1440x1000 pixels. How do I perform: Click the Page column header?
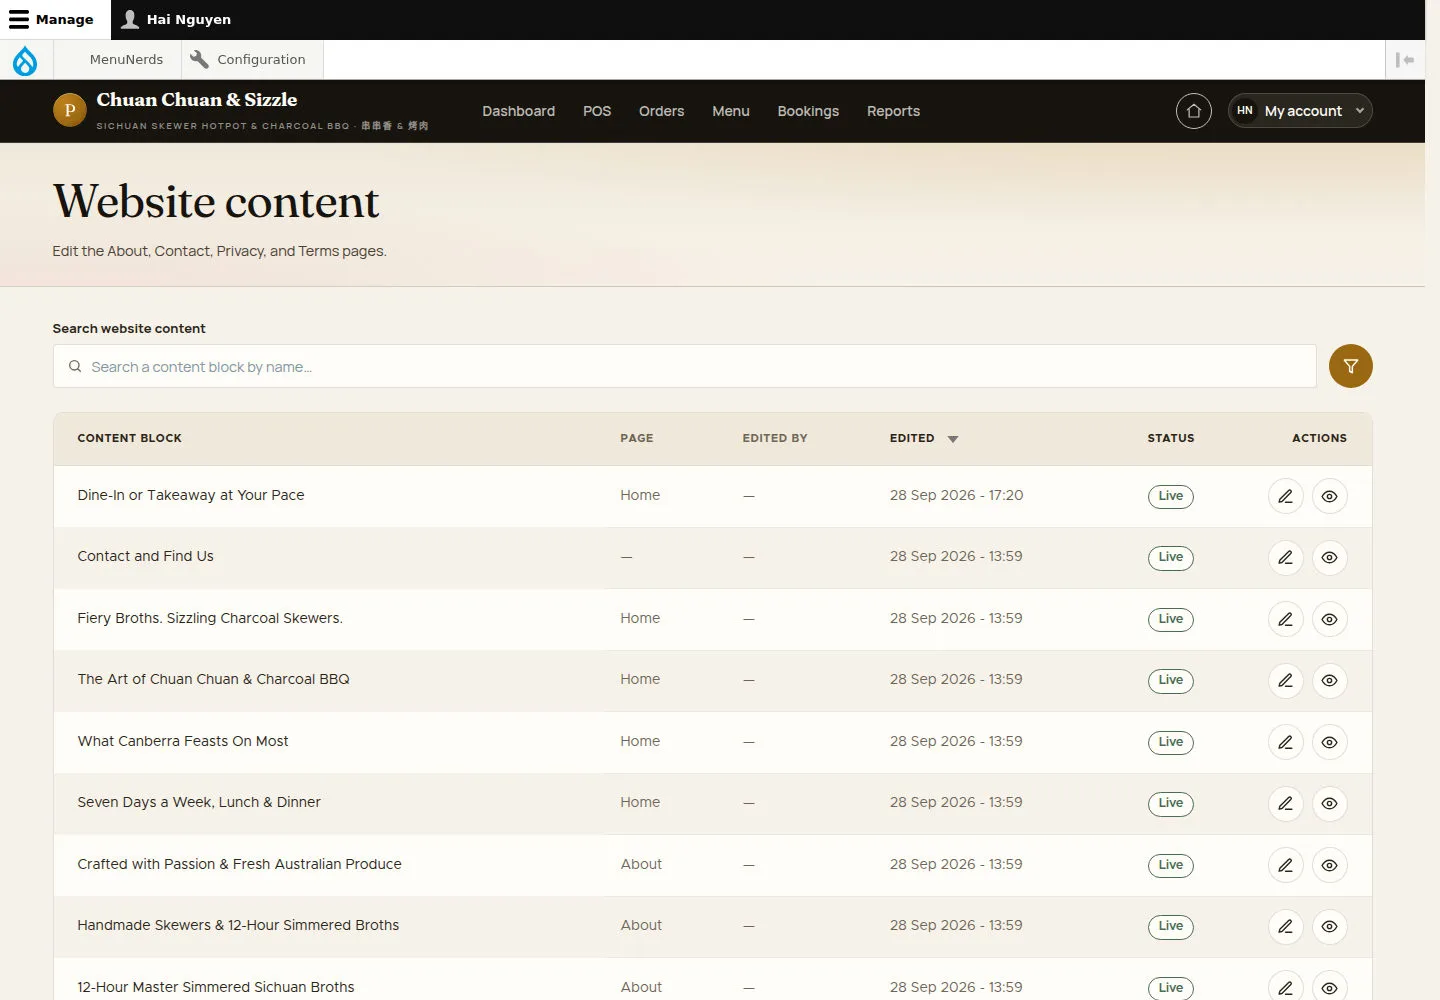[637, 438]
